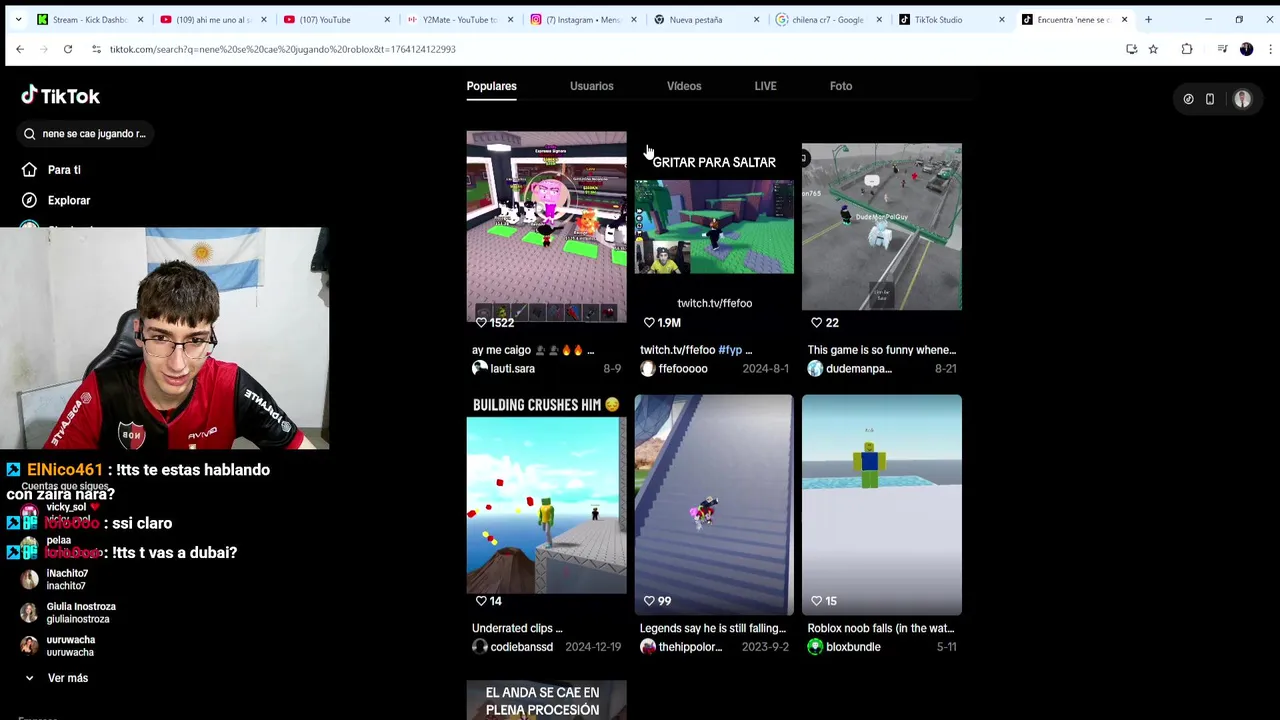Switch to the Populares tab
1280x720 pixels.
pos(491,86)
